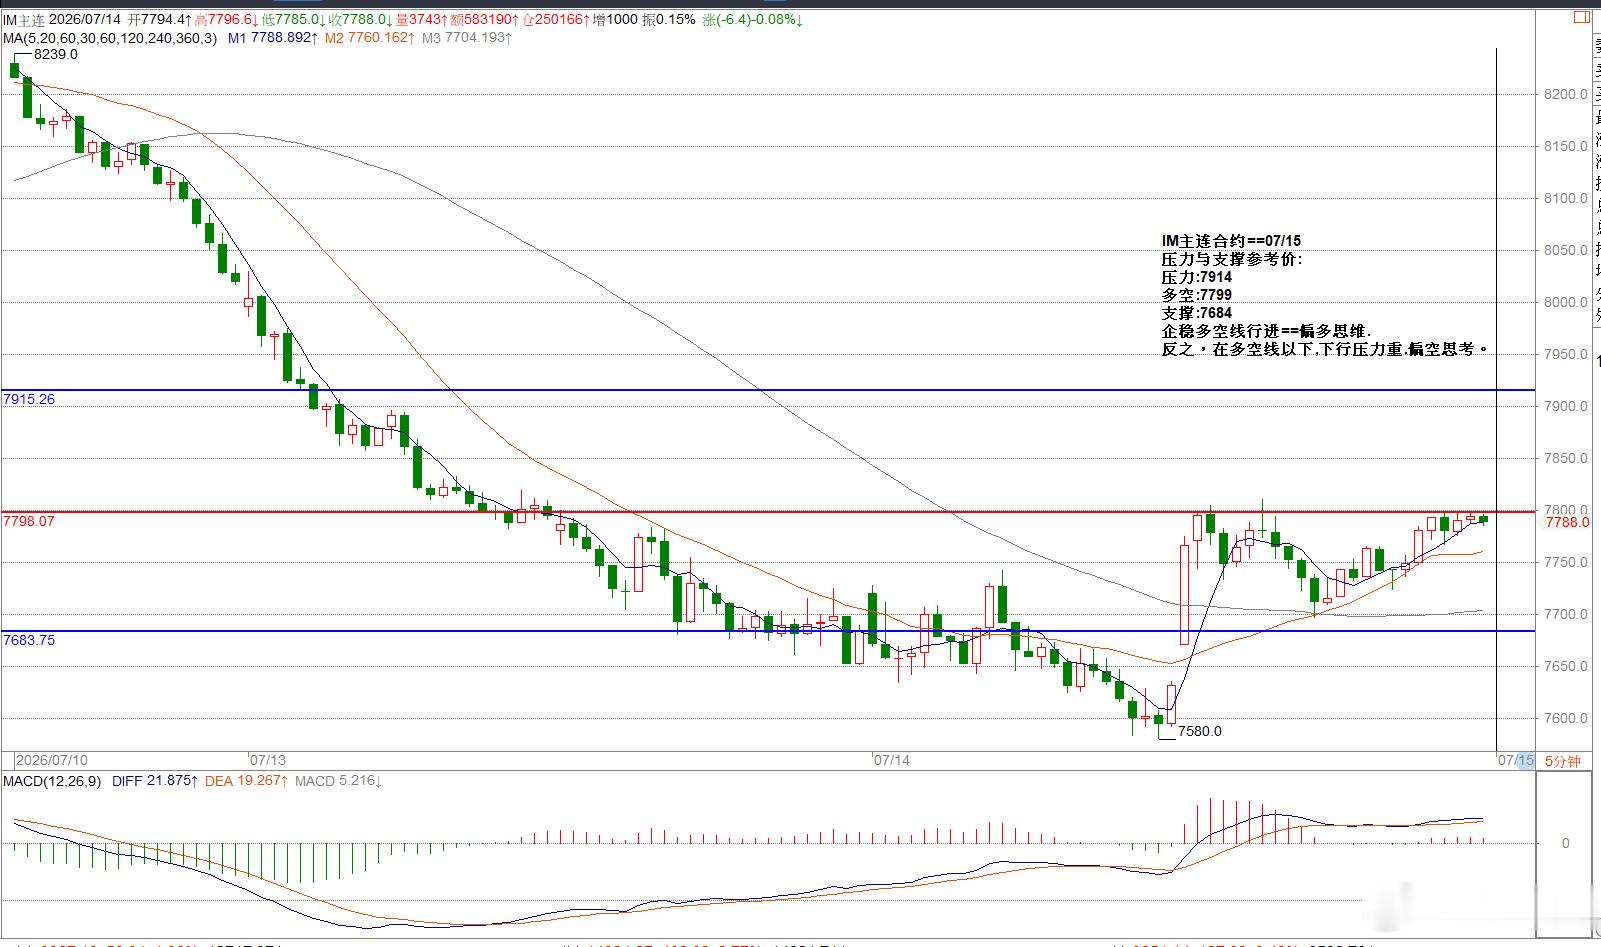Open the MACD(12,26,9) indicator label
The height and width of the screenshot is (947, 1601).
tap(51, 781)
